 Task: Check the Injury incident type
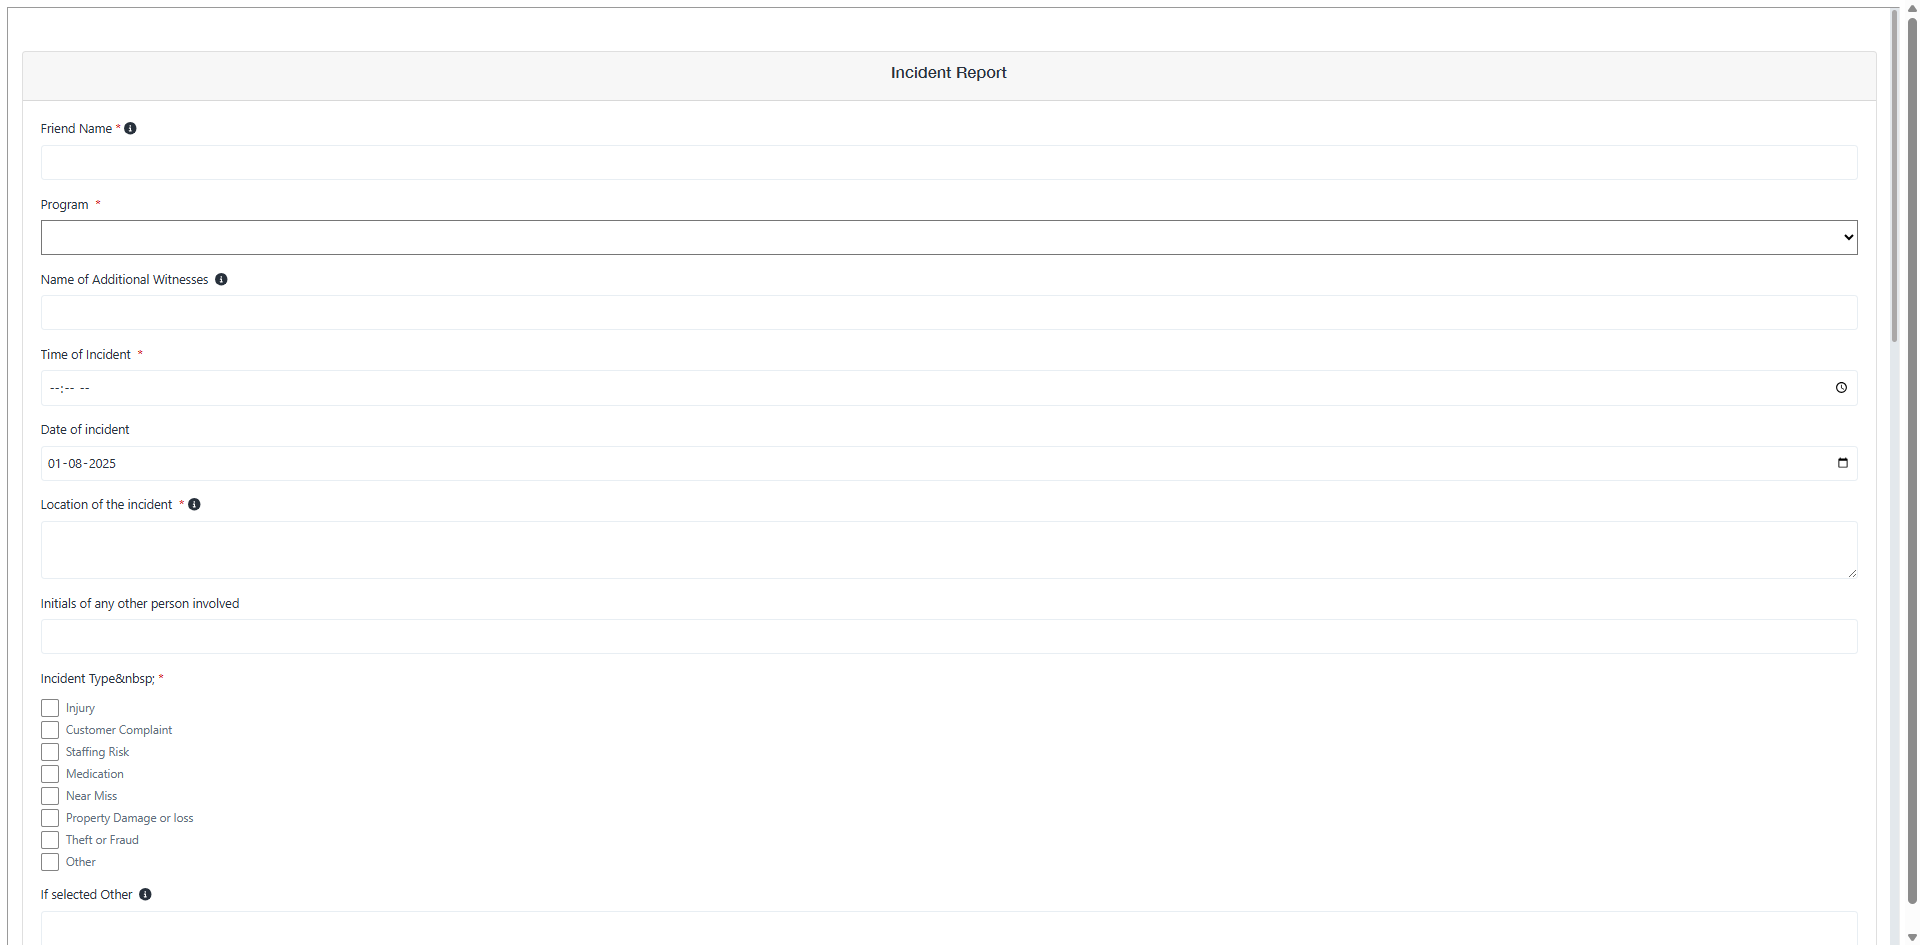click(50, 708)
